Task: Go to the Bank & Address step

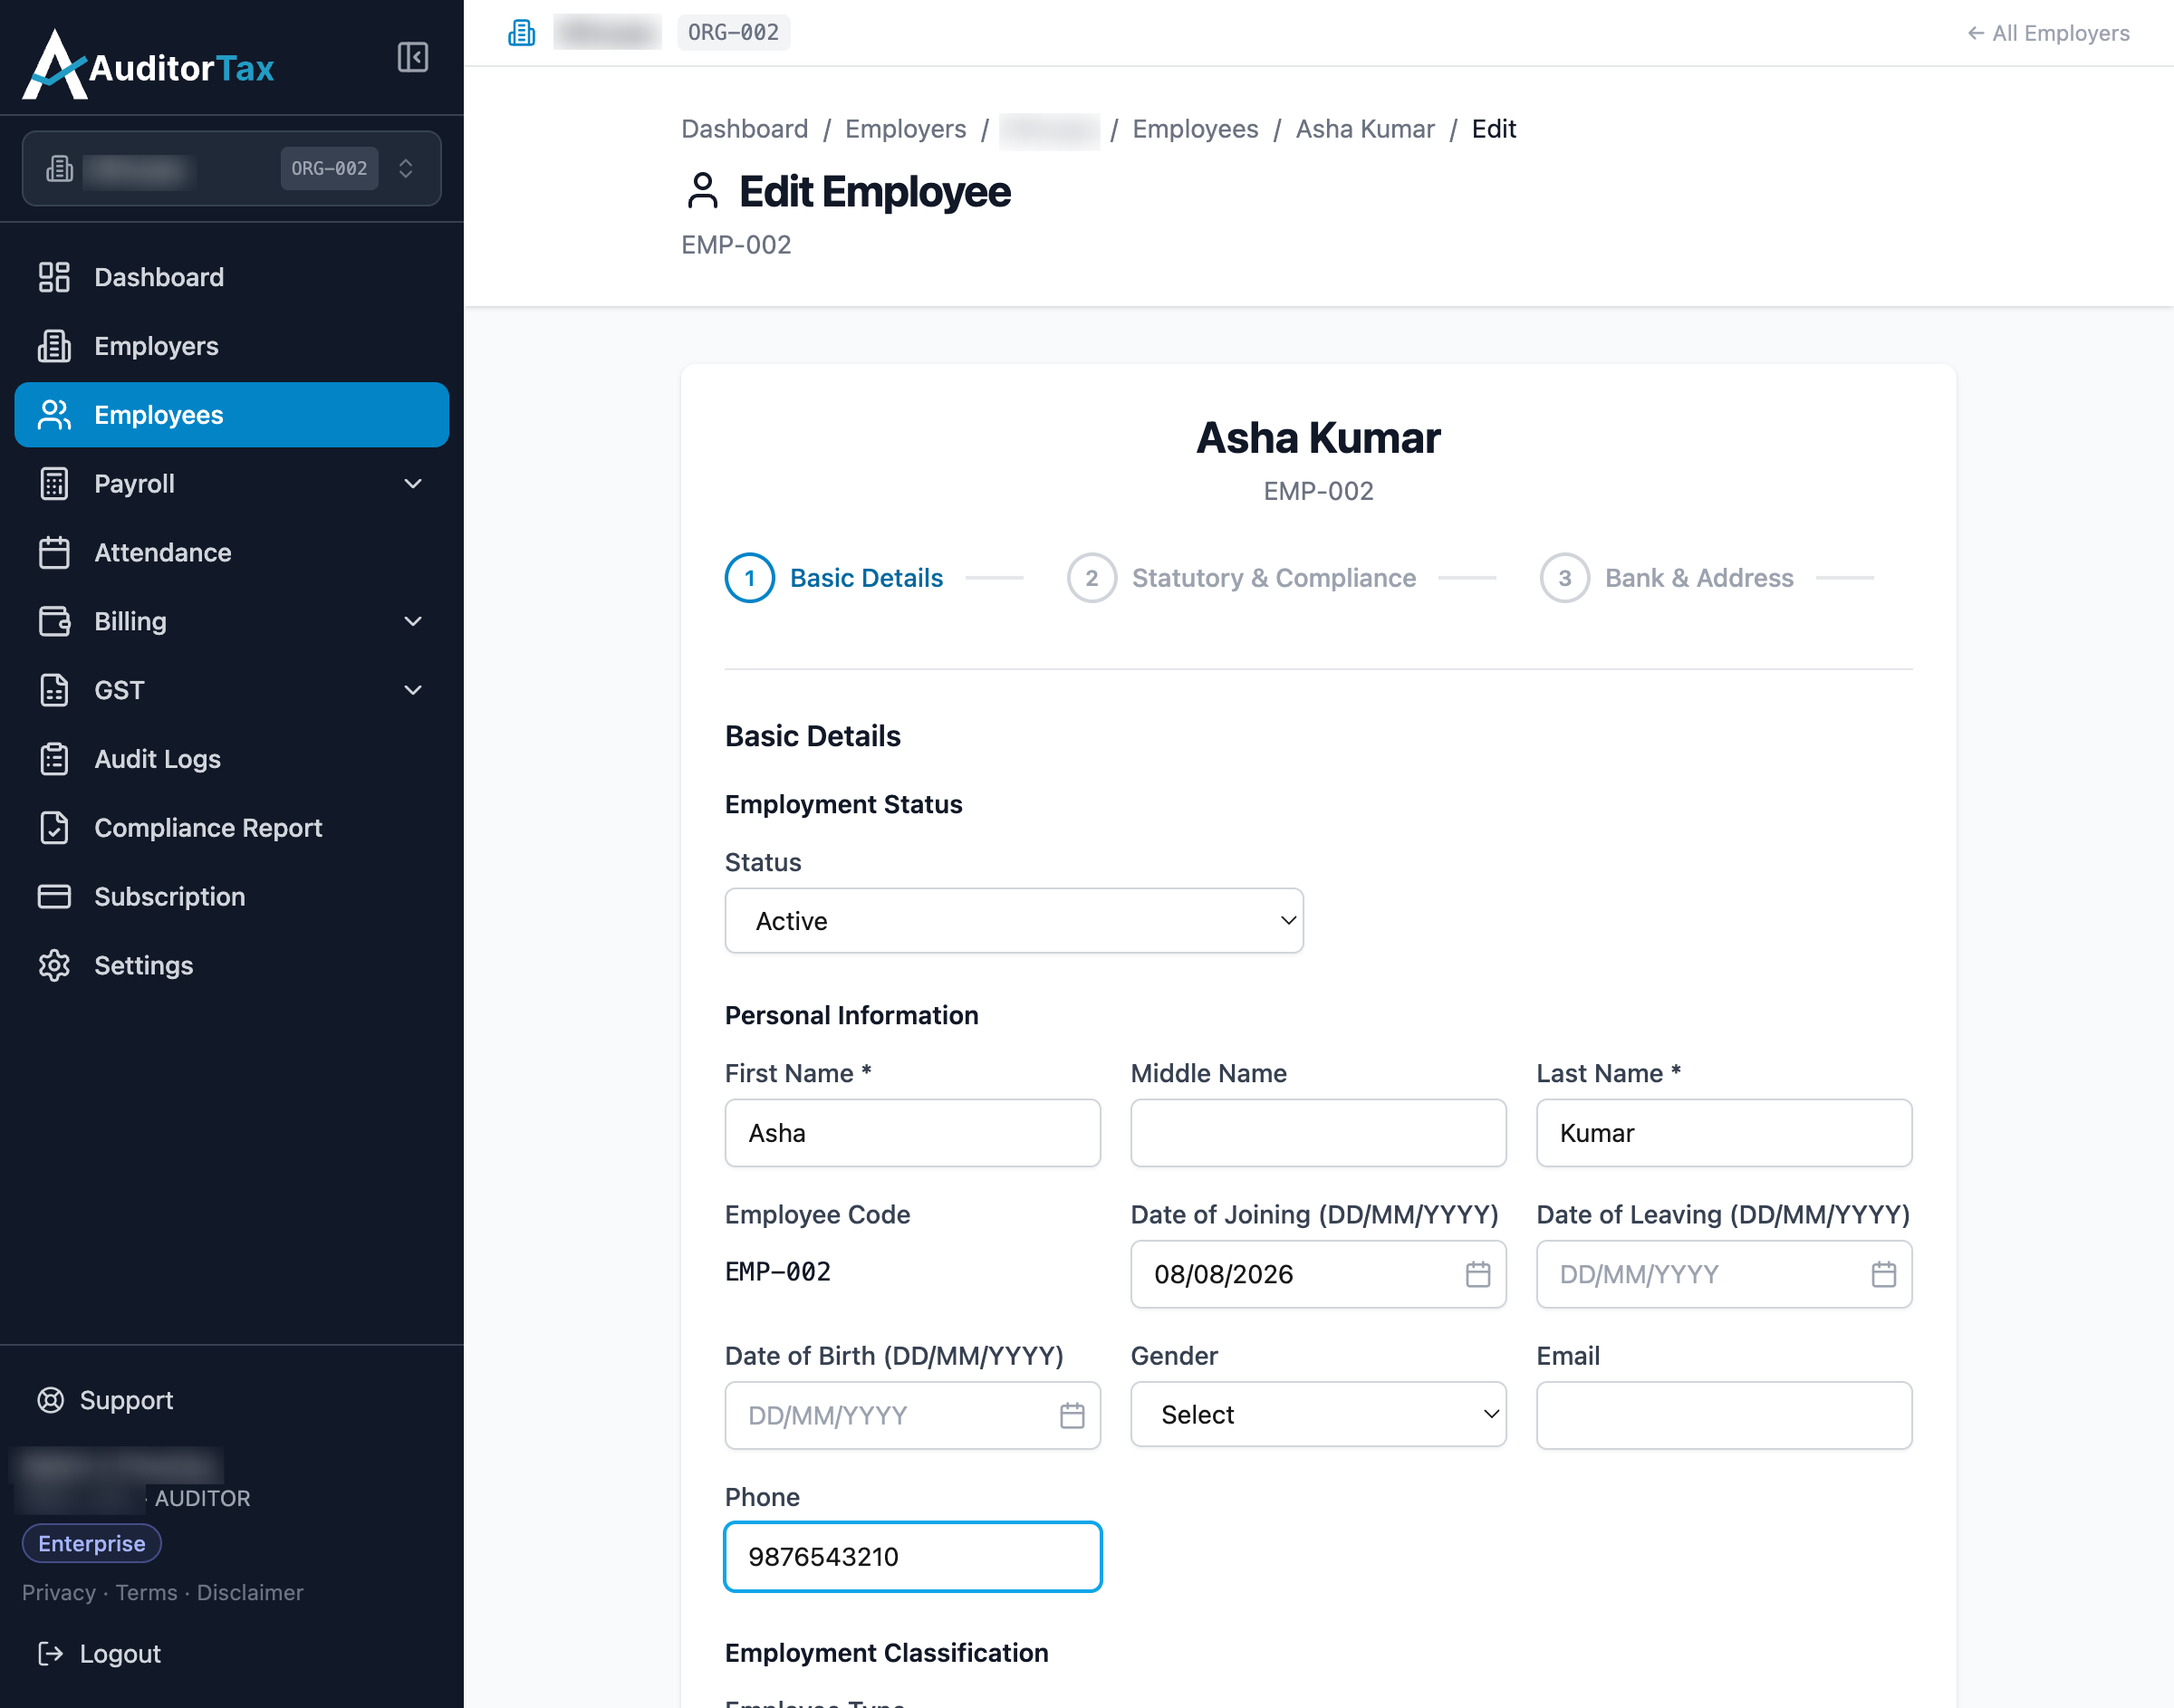Action: [1667, 578]
